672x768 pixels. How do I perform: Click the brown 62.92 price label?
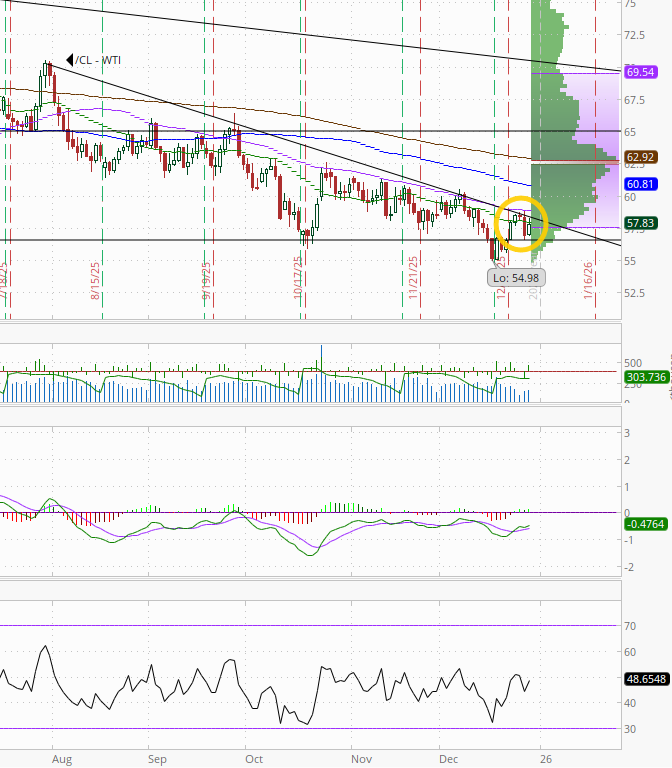pyautogui.click(x=640, y=157)
